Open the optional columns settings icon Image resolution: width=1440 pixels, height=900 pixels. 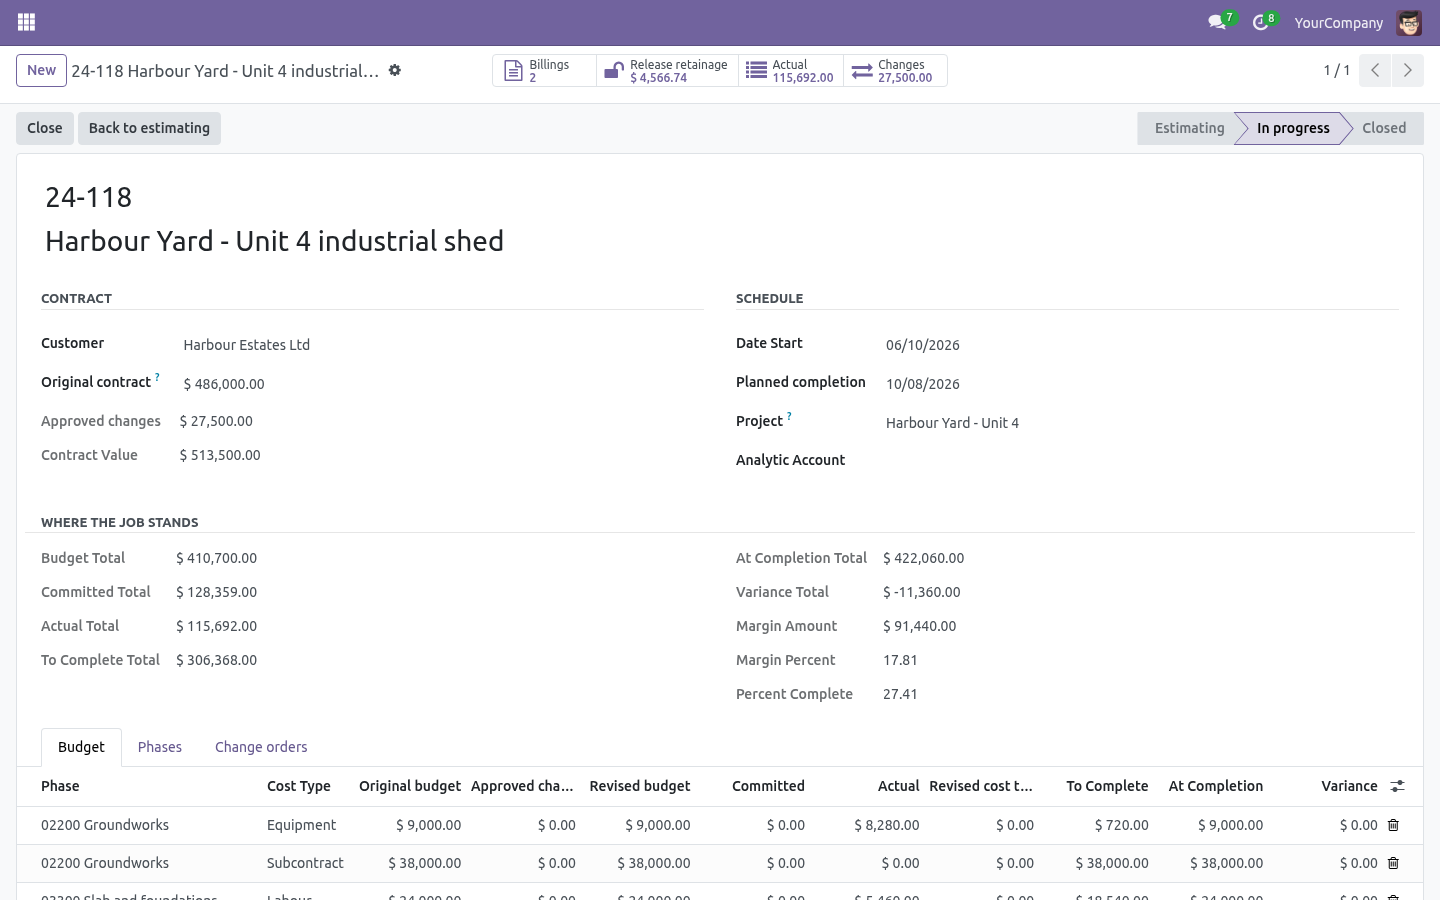tap(1397, 786)
